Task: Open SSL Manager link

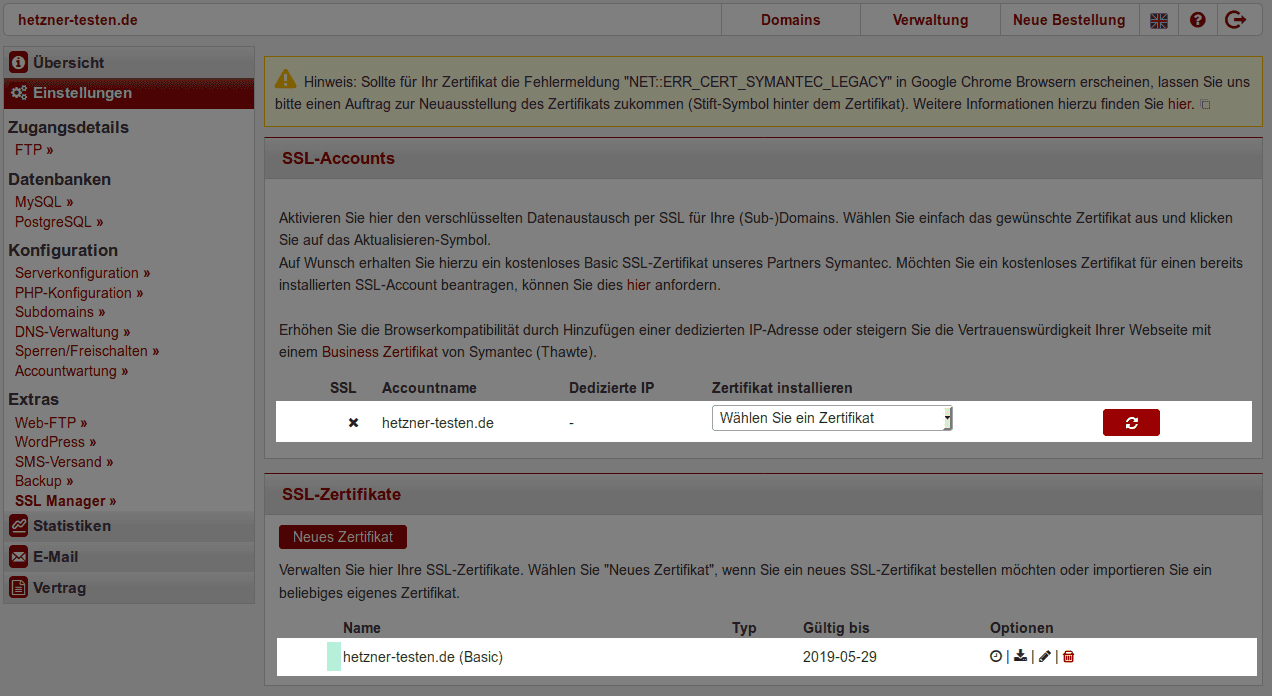Action: click(x=66, y=501)
